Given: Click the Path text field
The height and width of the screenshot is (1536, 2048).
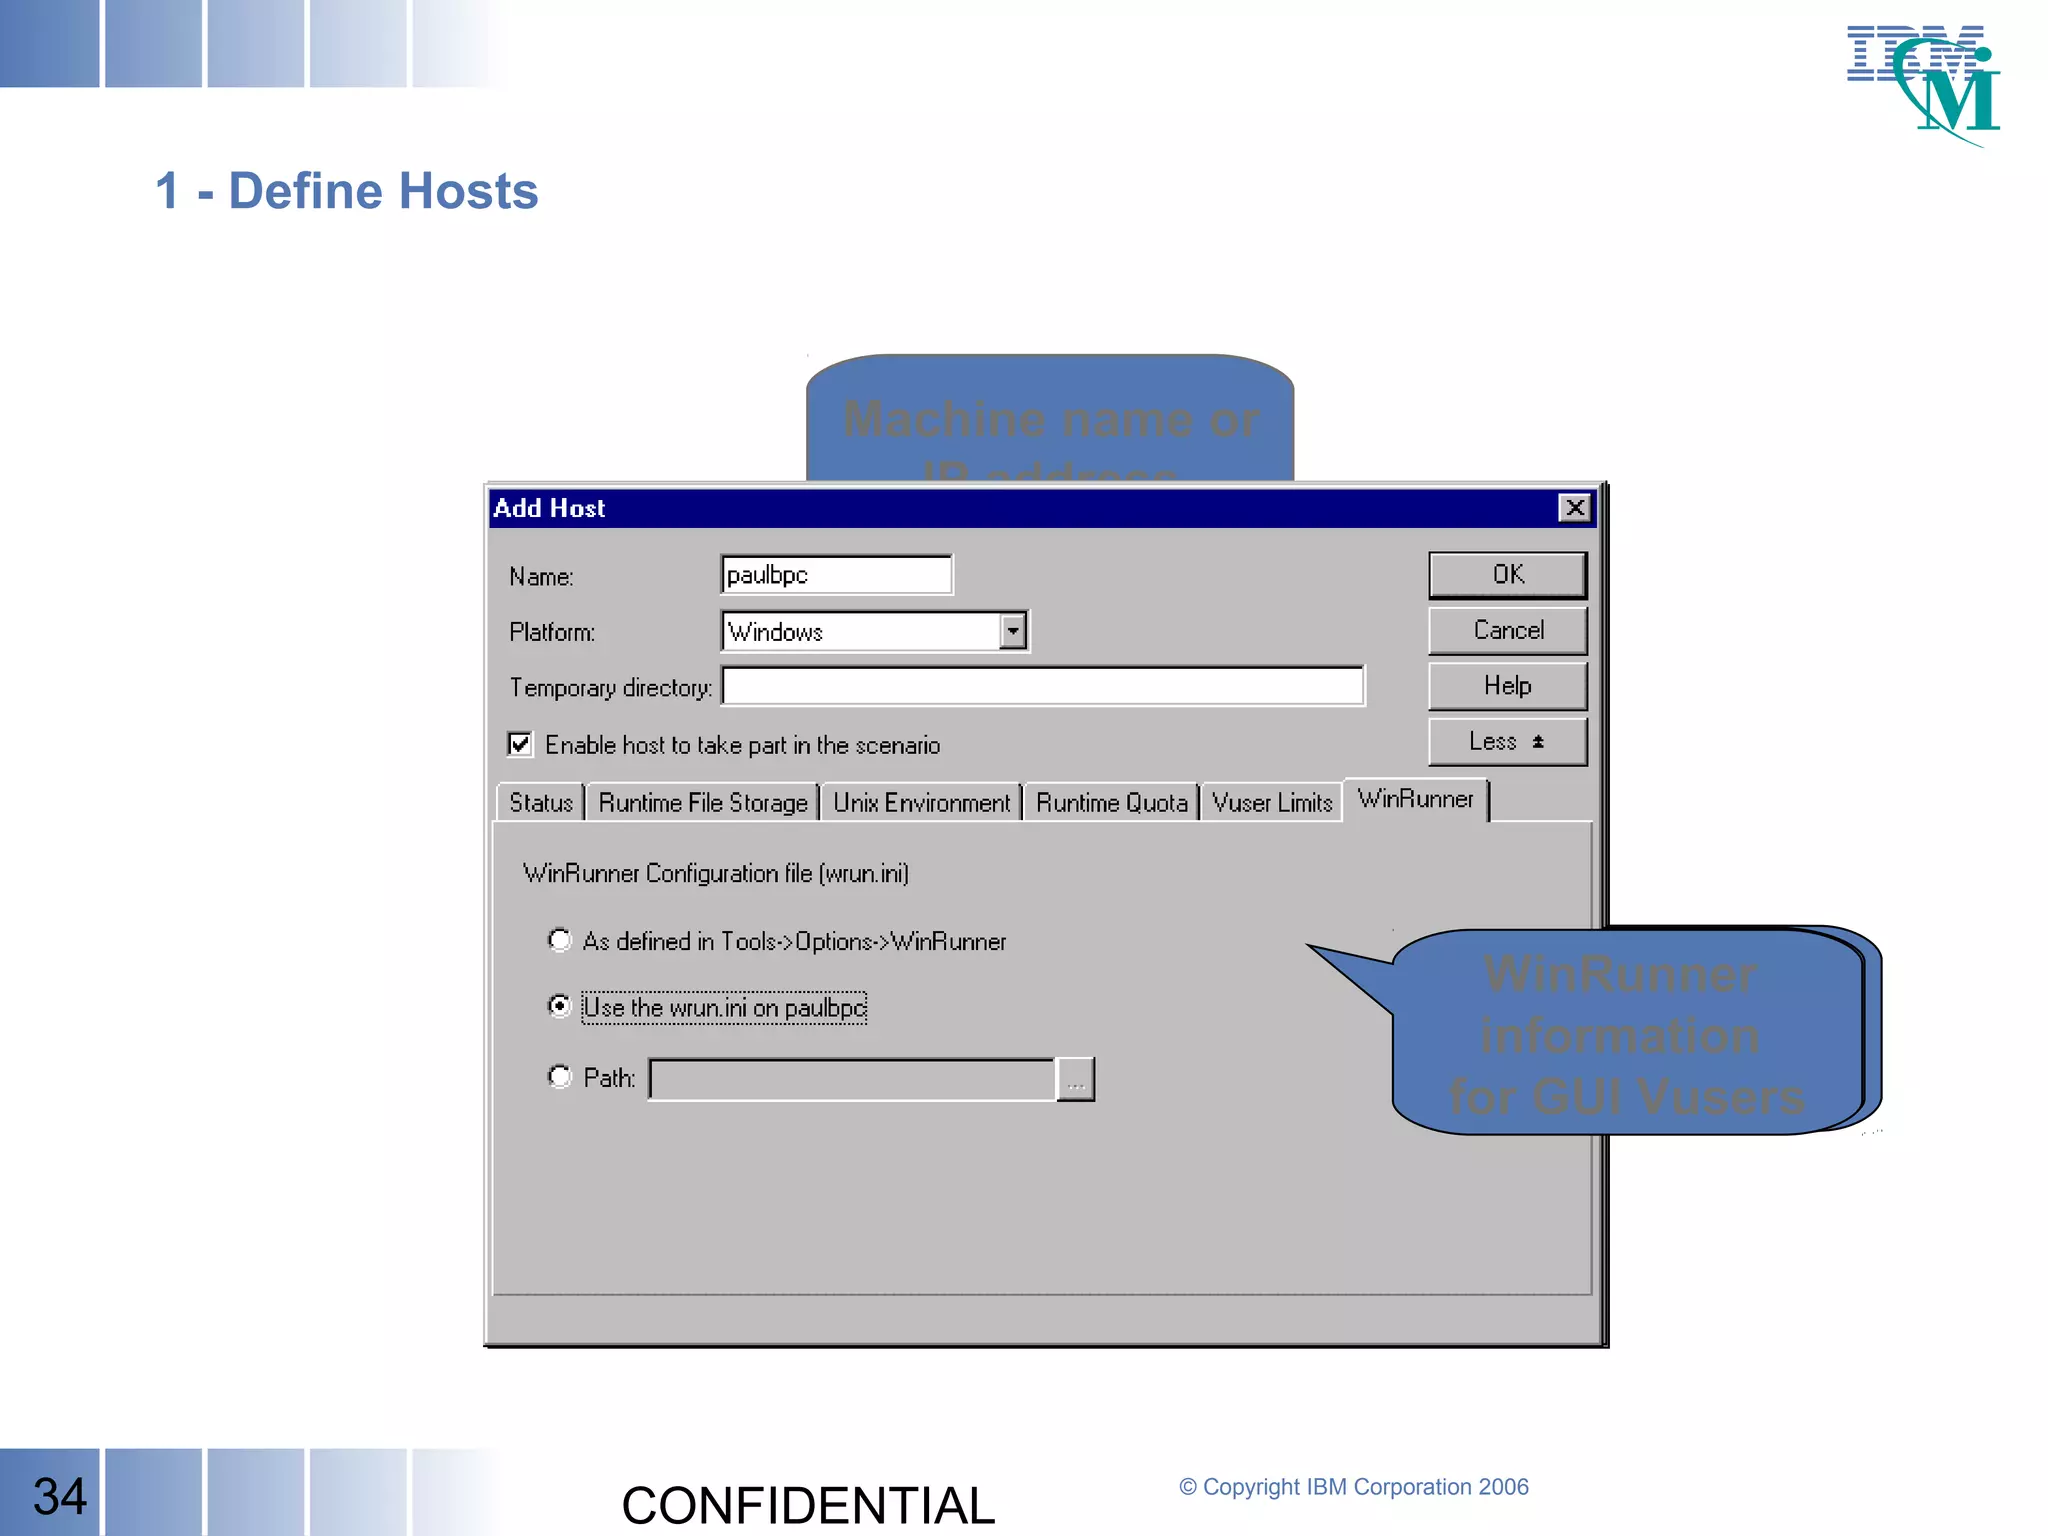Looking at the screenshot, I should (x=852, y=1080).
